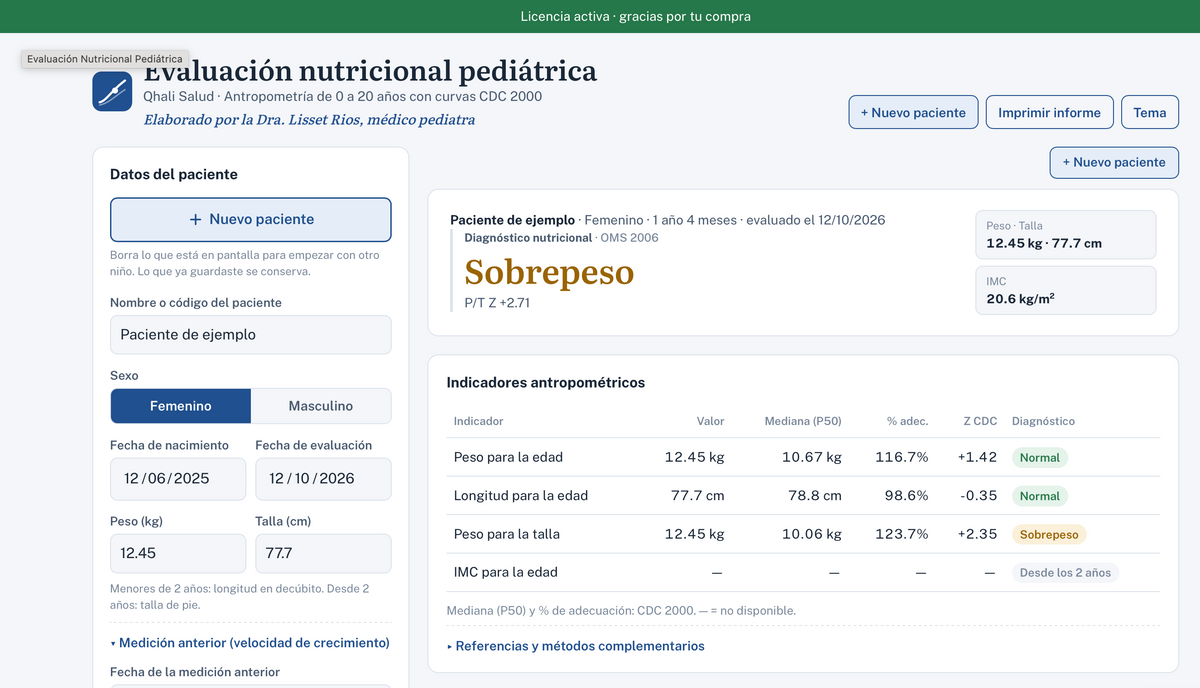Click the Peso para la edad row label
The width and height of the screenshot is (1200, 688).
pyautogui.click(x=508, y=457)
